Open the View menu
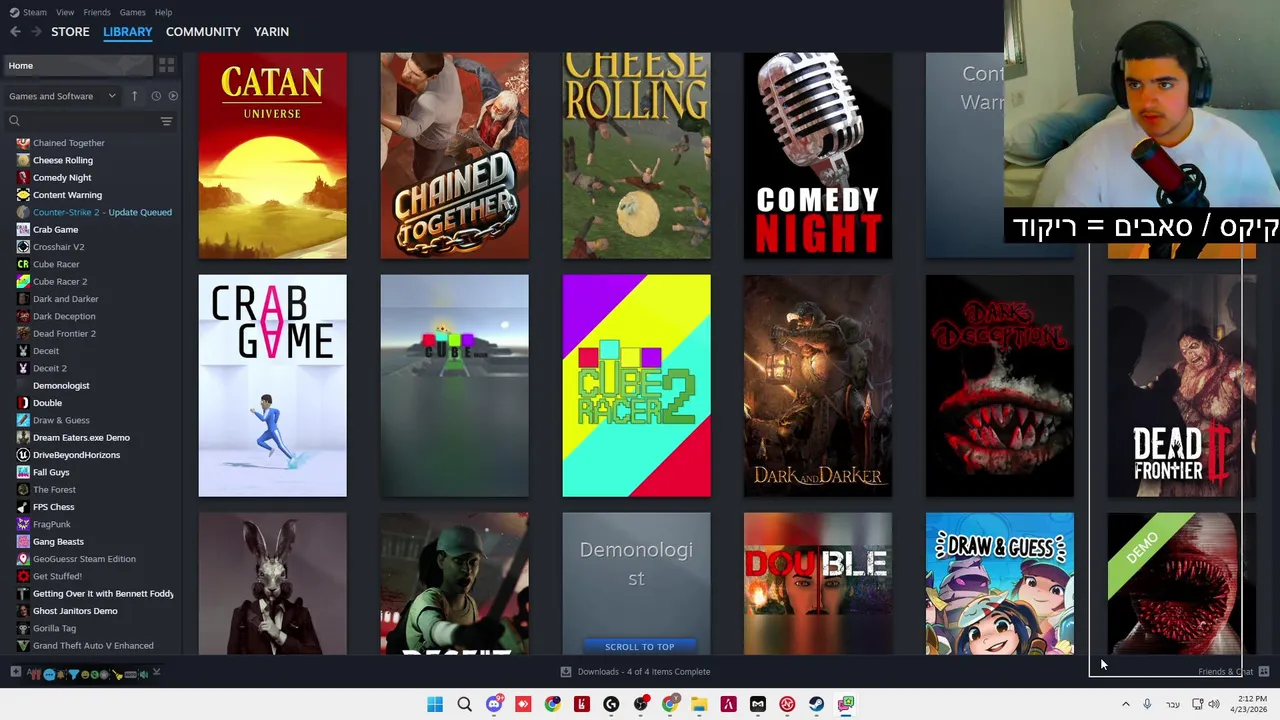This screenshot has height=720, width=1280. [65, 12]
